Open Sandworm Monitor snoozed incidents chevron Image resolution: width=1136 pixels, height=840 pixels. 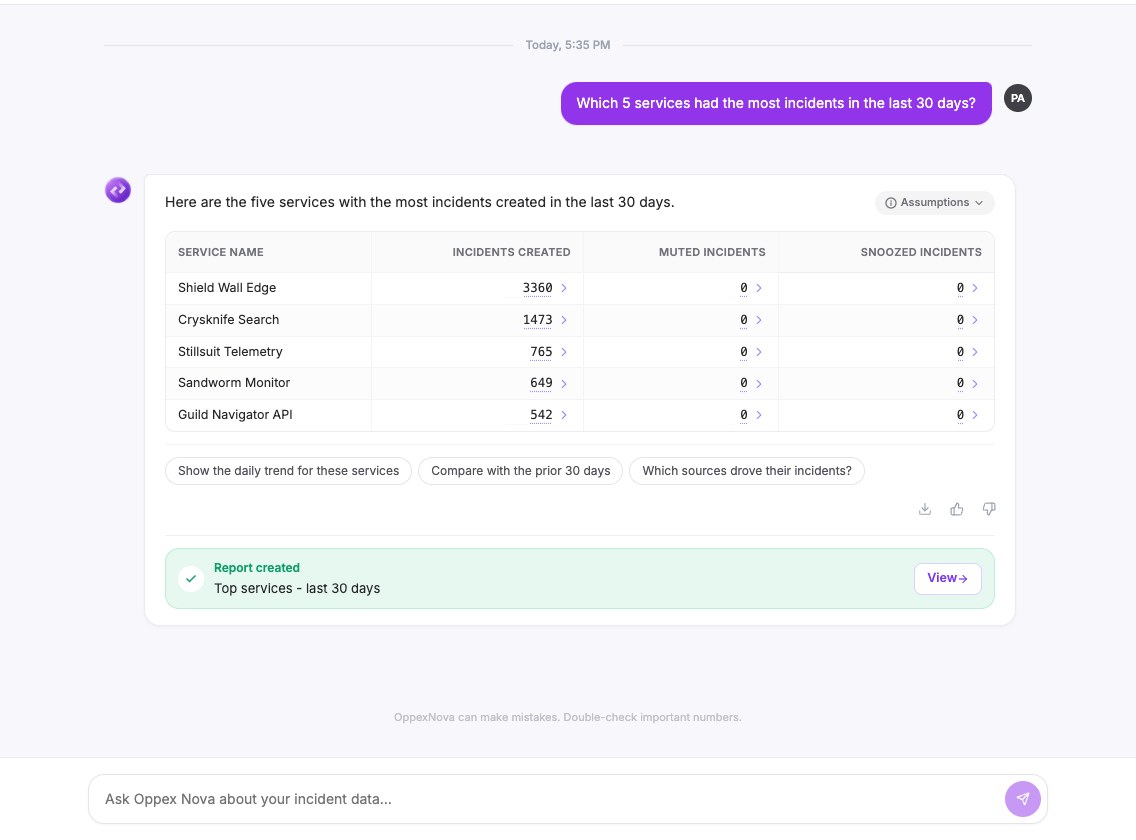pyautogui.click(x=974, y=383)
